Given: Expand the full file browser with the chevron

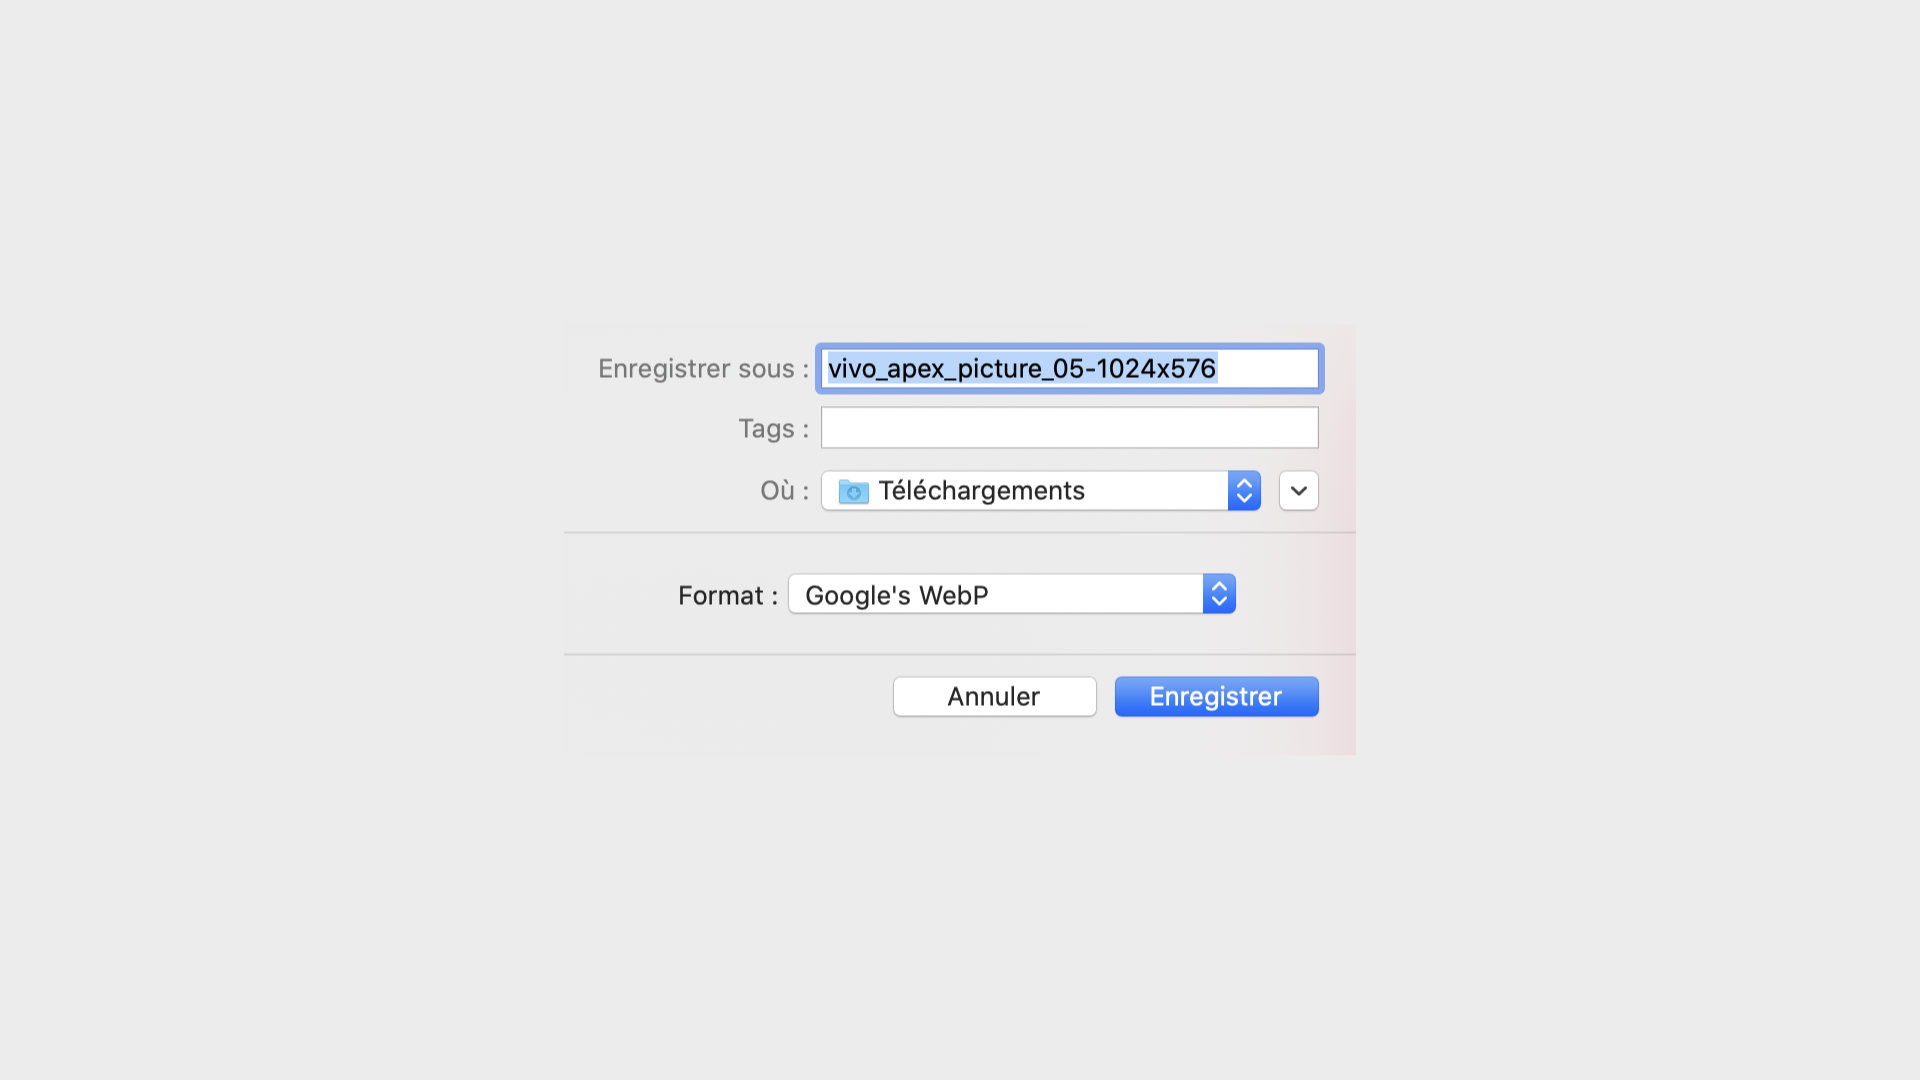Looking at the screenshot, I should (1299, 491).
